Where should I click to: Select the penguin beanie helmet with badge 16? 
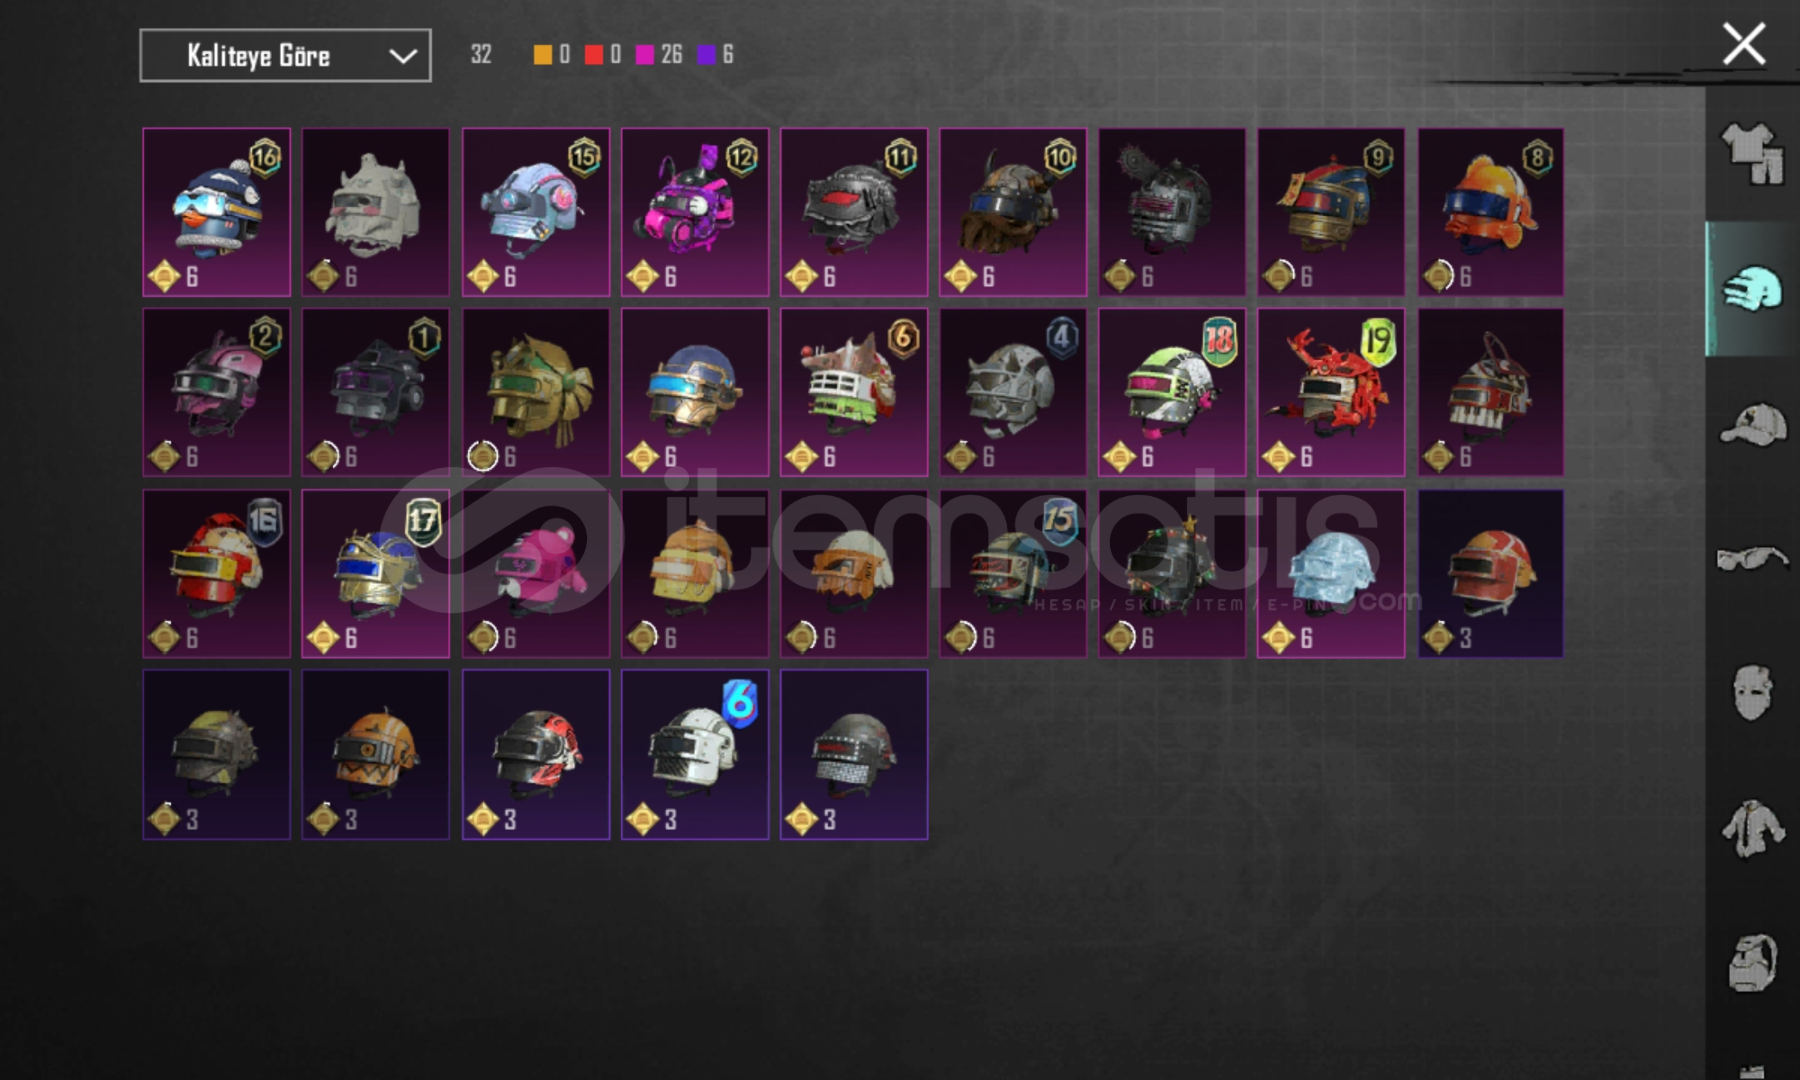coord(217,212)
